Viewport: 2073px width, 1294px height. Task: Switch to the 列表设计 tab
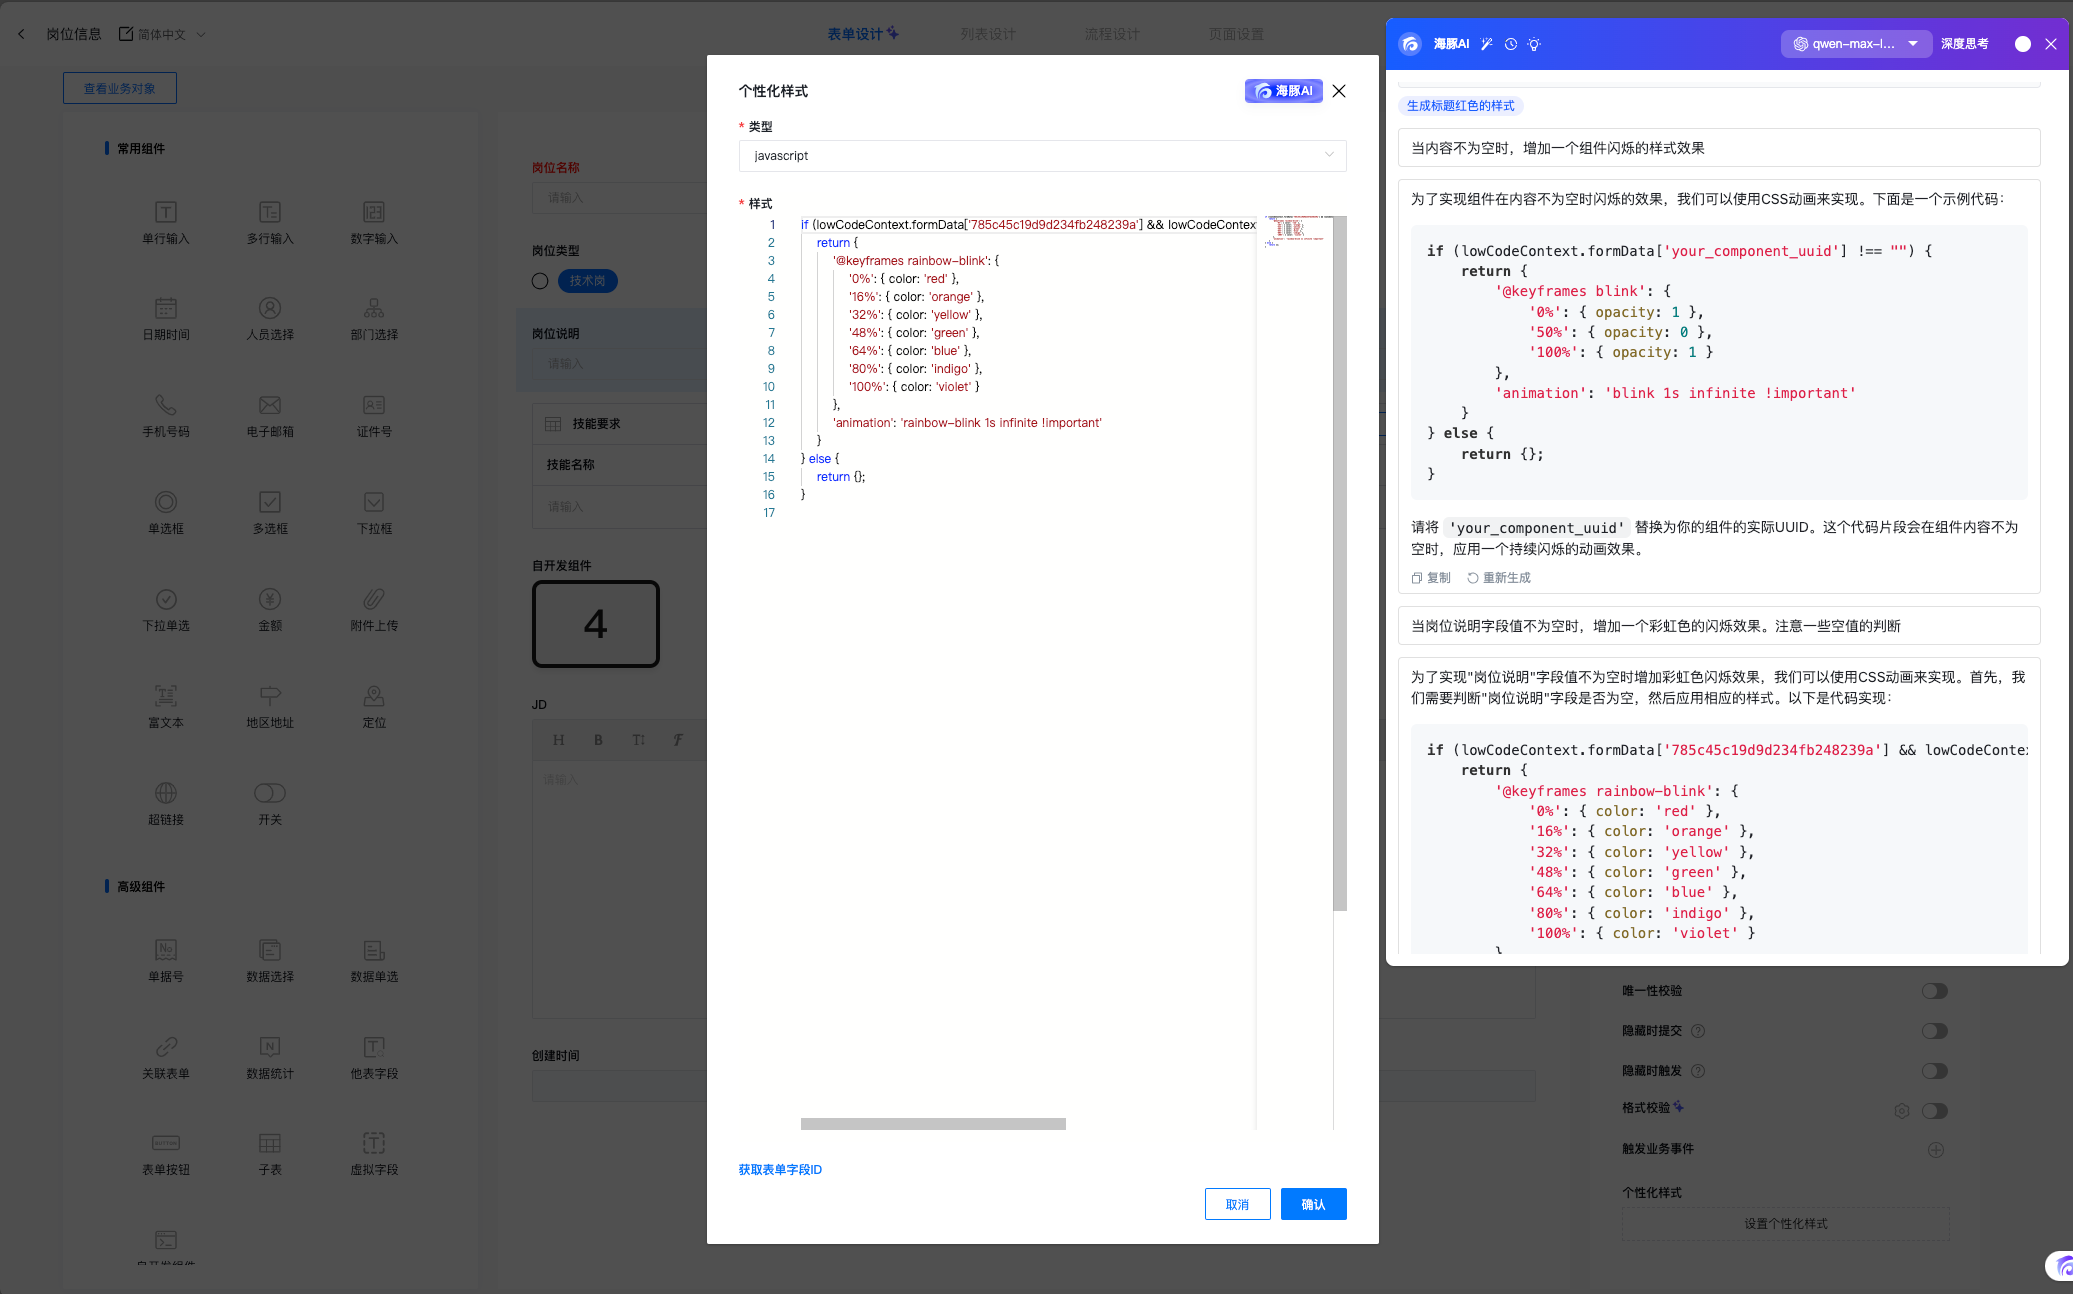987,34
